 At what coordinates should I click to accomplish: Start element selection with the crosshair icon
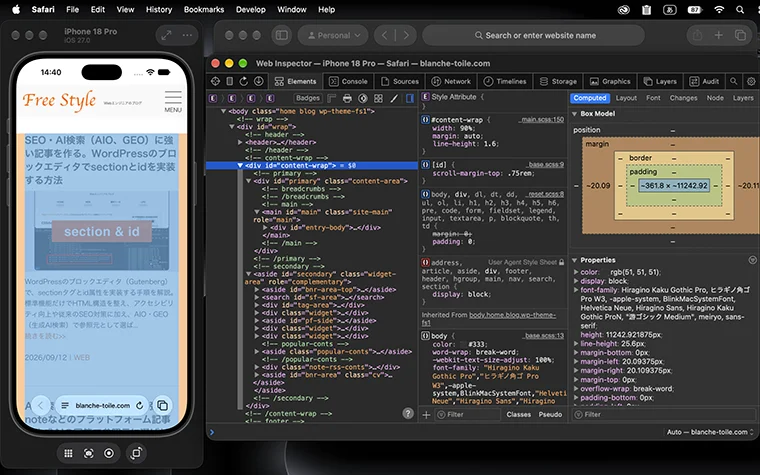point(215,81)
